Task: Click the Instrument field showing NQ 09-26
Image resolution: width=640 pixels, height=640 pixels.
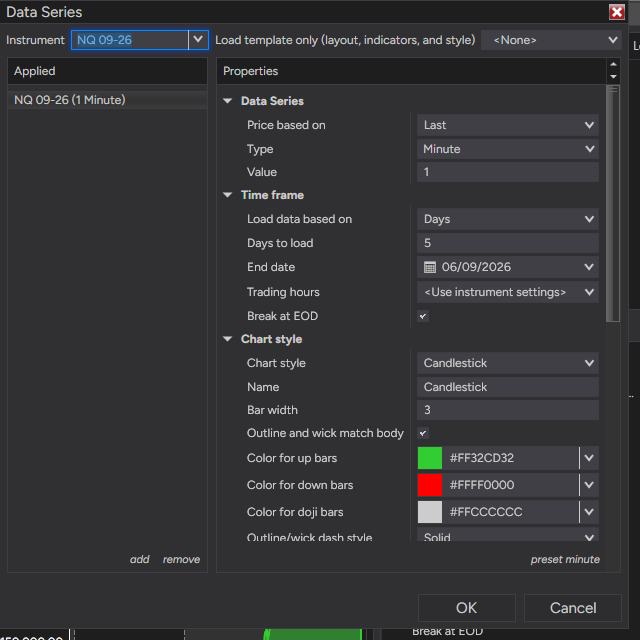Action: (130, 40)
